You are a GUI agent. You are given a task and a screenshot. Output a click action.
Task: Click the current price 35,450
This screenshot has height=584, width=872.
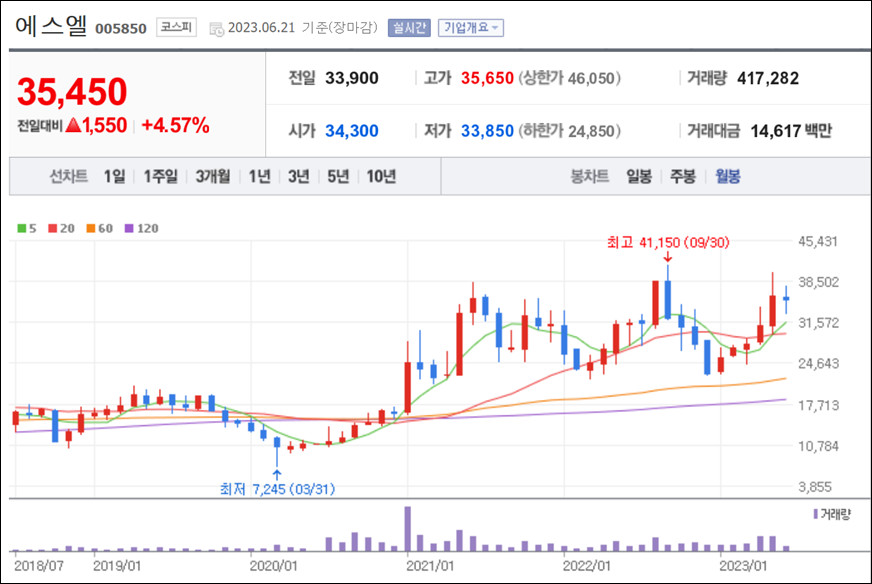point(72,91)
